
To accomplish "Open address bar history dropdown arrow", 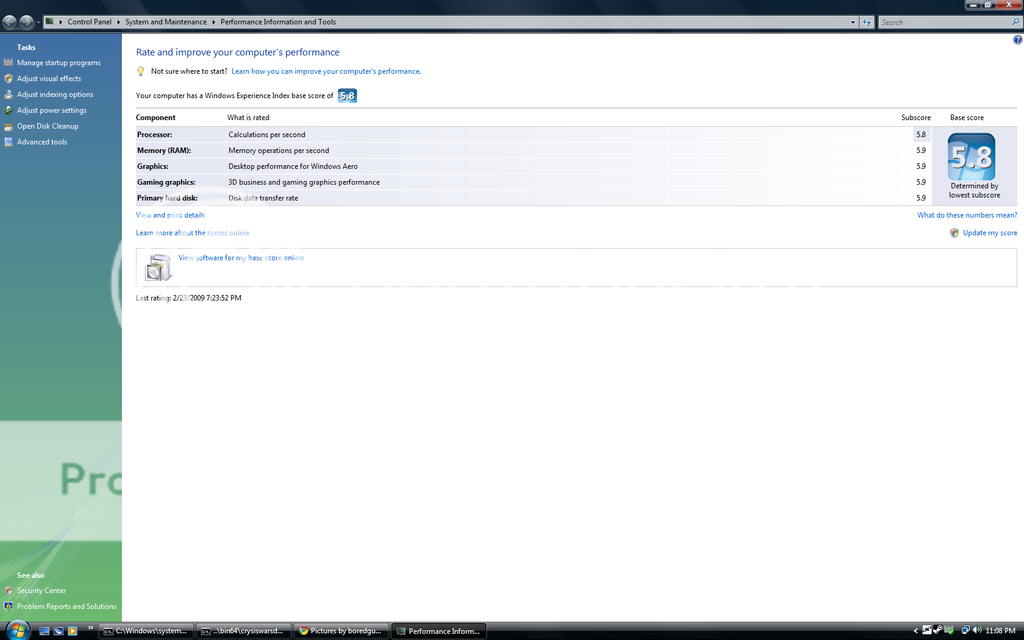I will (853, 22).
